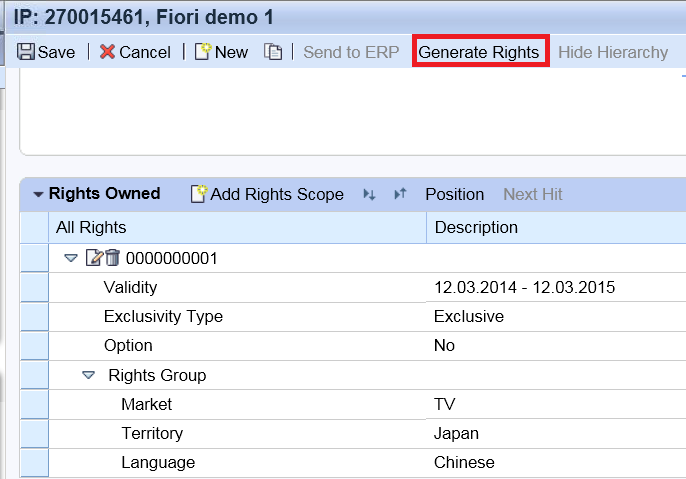The height and width of the screenshot is (479, 686).
Task: Click the Cancel text button
Action: pyautogui.click(x=145, y=52)
